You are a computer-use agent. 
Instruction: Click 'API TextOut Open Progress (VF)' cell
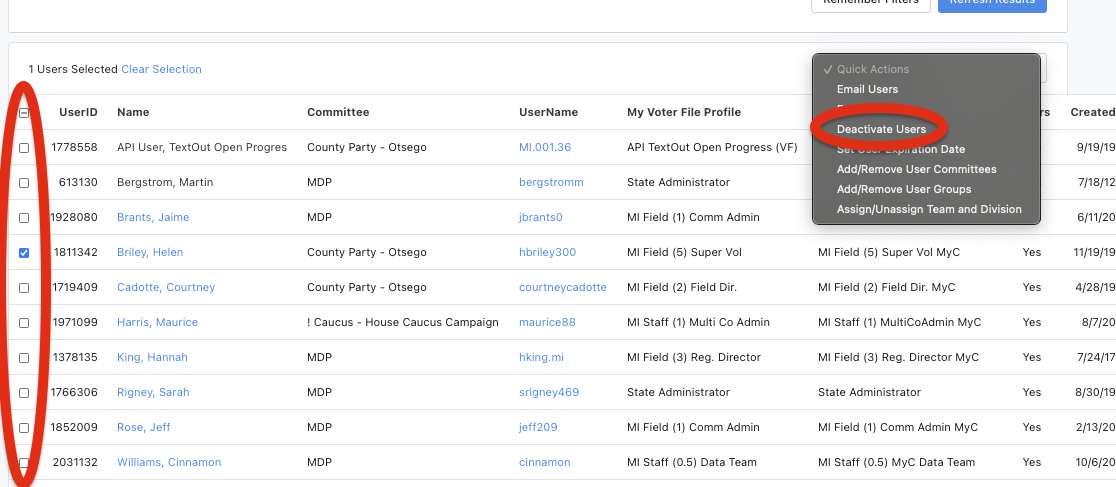pos(712,147)
